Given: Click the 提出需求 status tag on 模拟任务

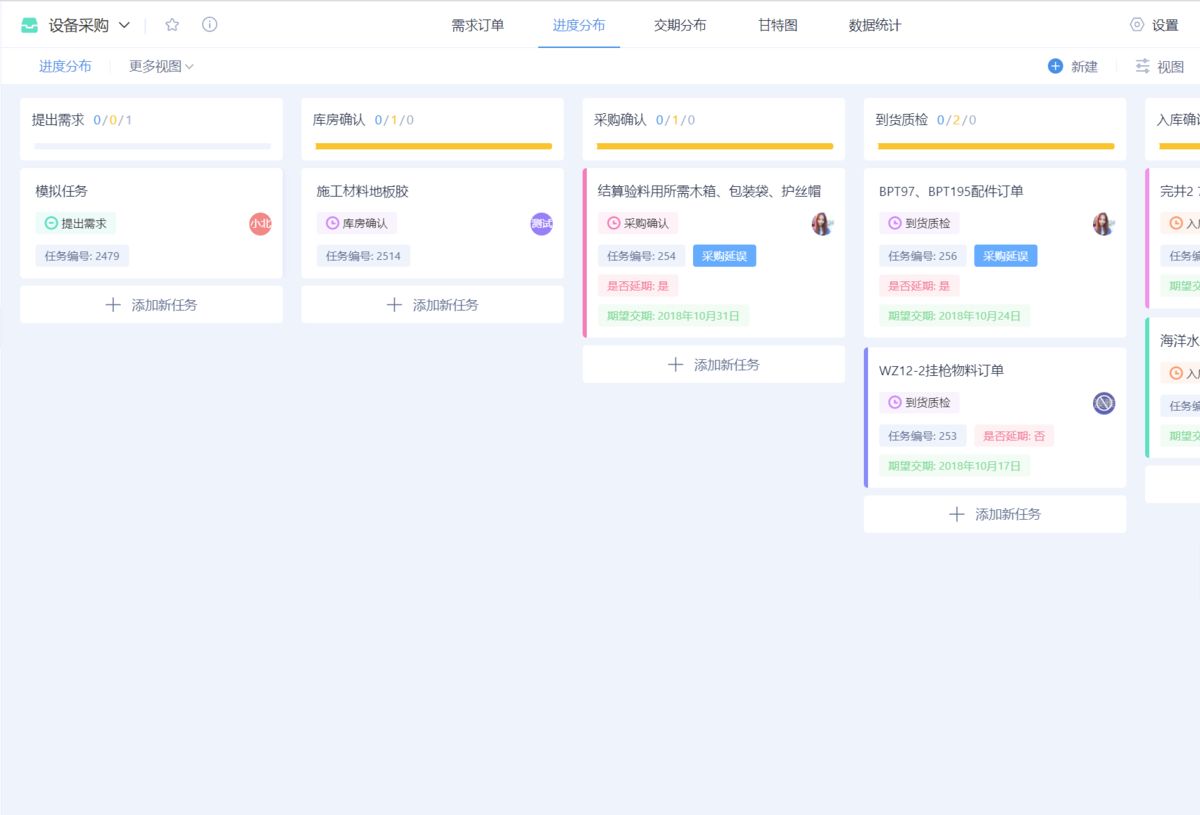Looking at the screenshot, I should (x=76, y=224).
